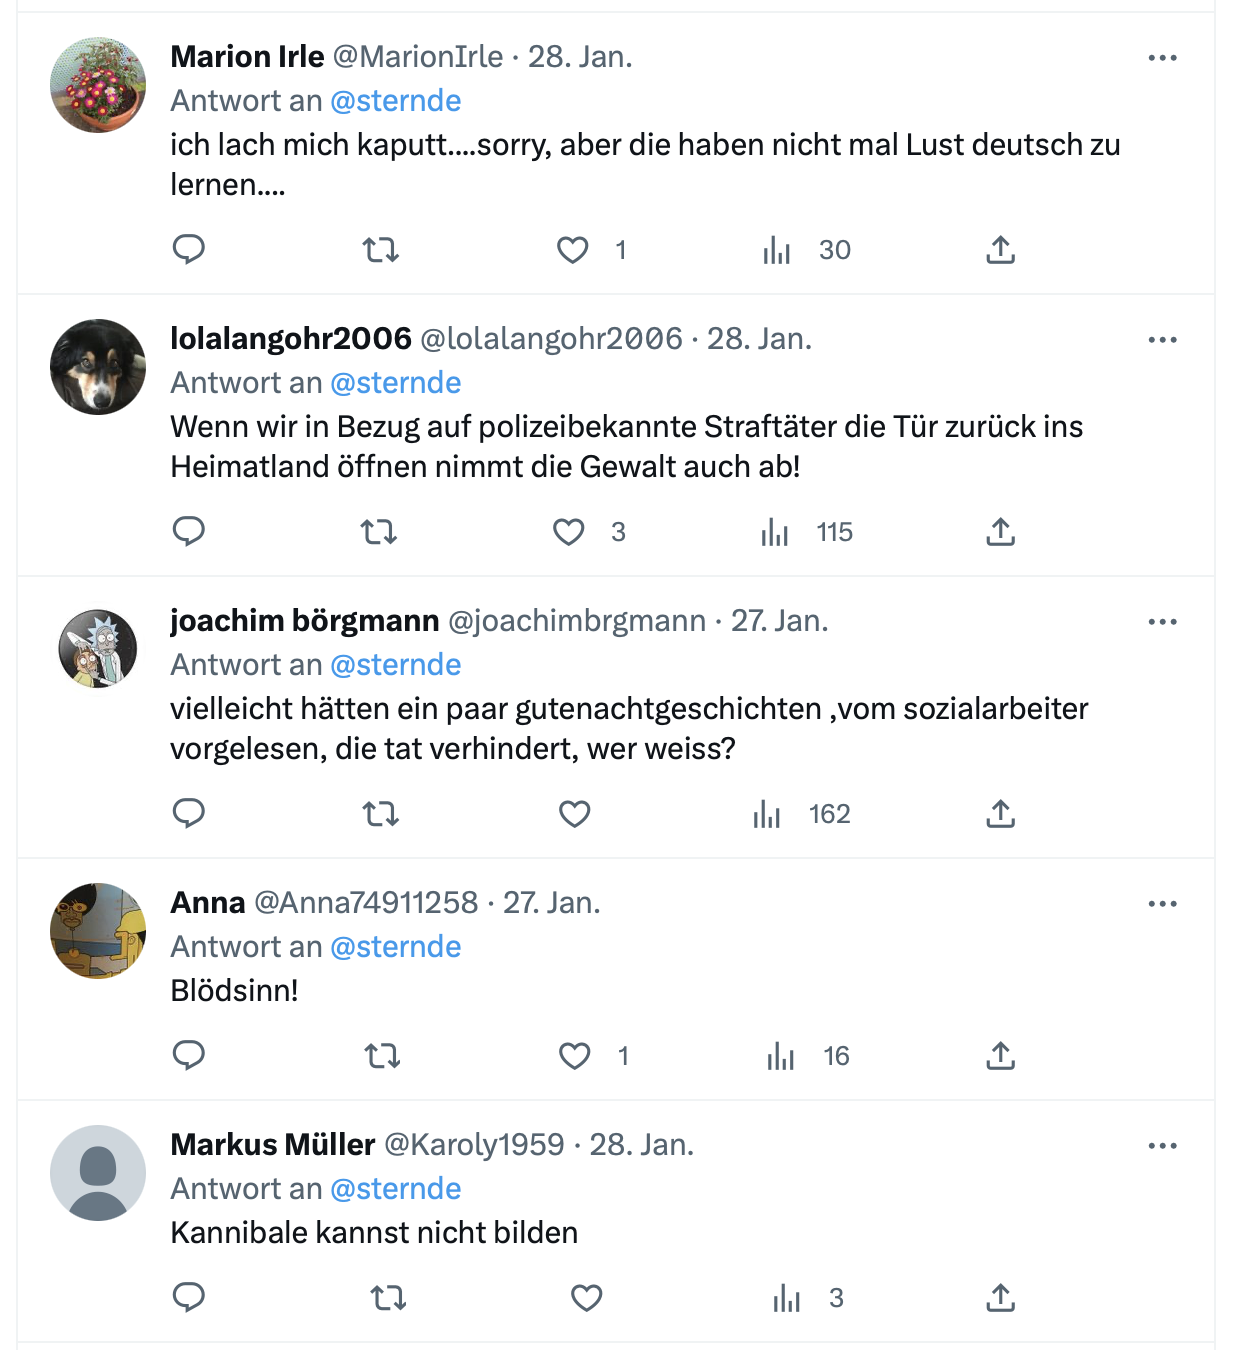The width and height of the screenshot is (1258, 1350).
Task: Click lolalangohr2006's dog profile picture
Action: [98, 367]
